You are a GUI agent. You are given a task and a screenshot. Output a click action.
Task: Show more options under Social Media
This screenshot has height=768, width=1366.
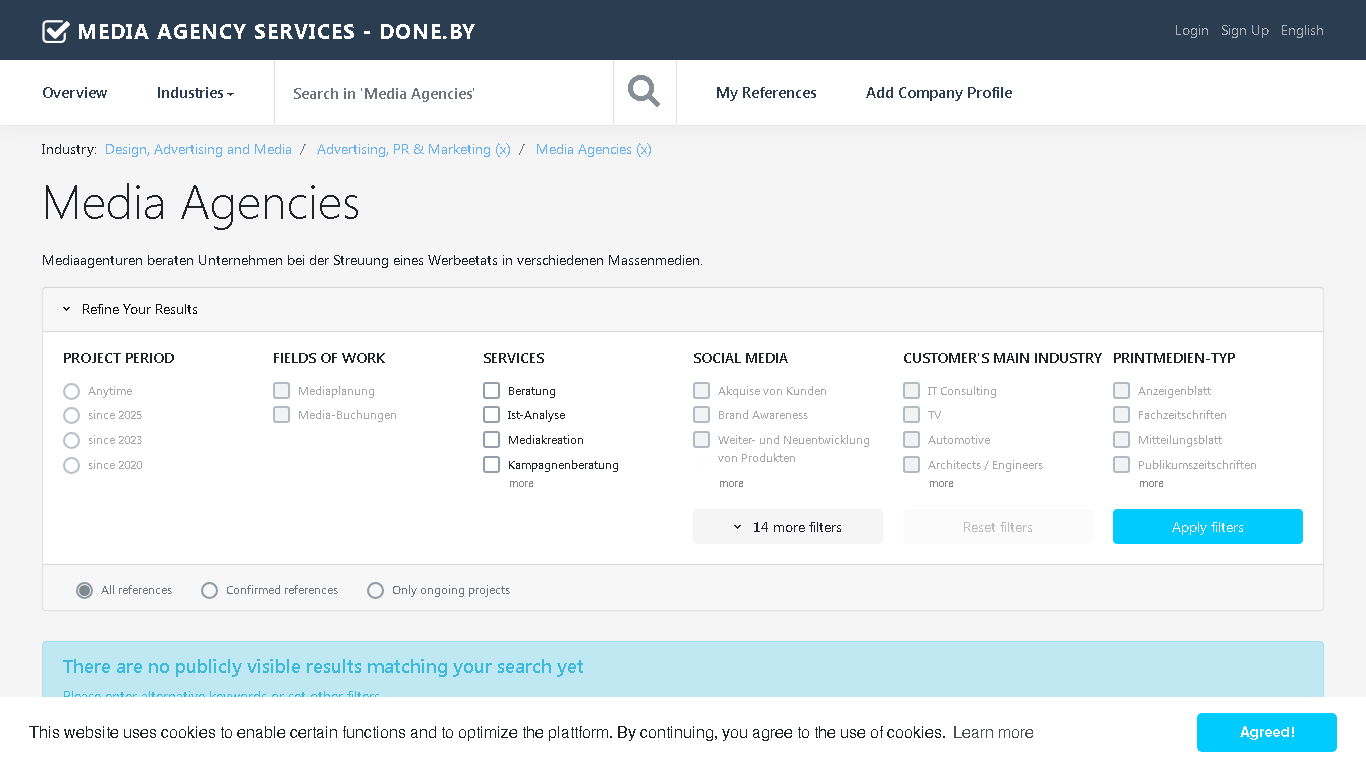tap(731, 483)
